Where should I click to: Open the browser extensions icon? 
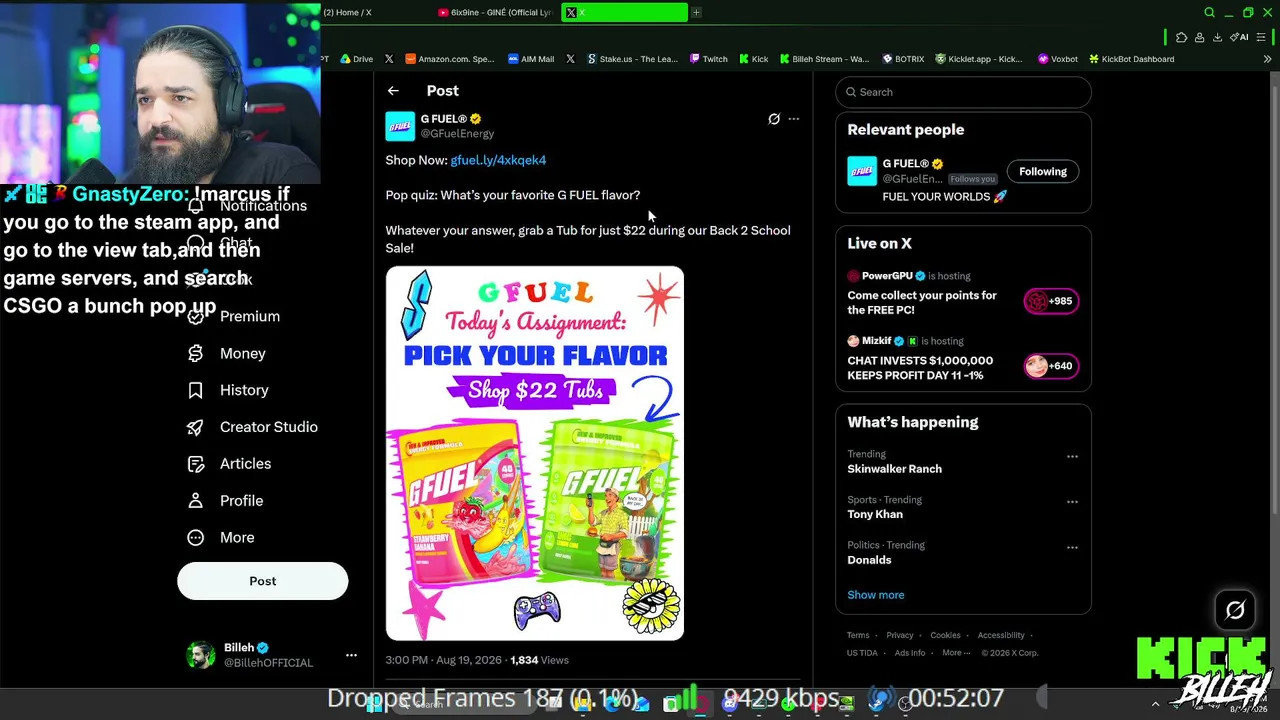[x=1181, y=38]
